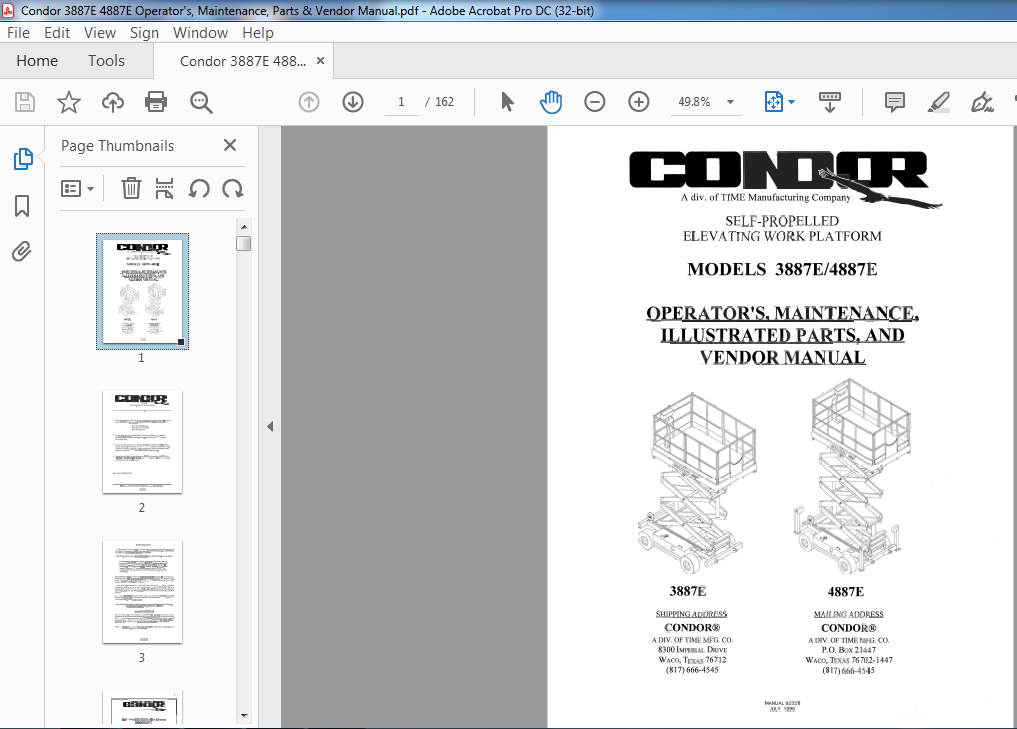Print the file with the printer icon
Screen dimensions: 1017x729
click(156, 102)
